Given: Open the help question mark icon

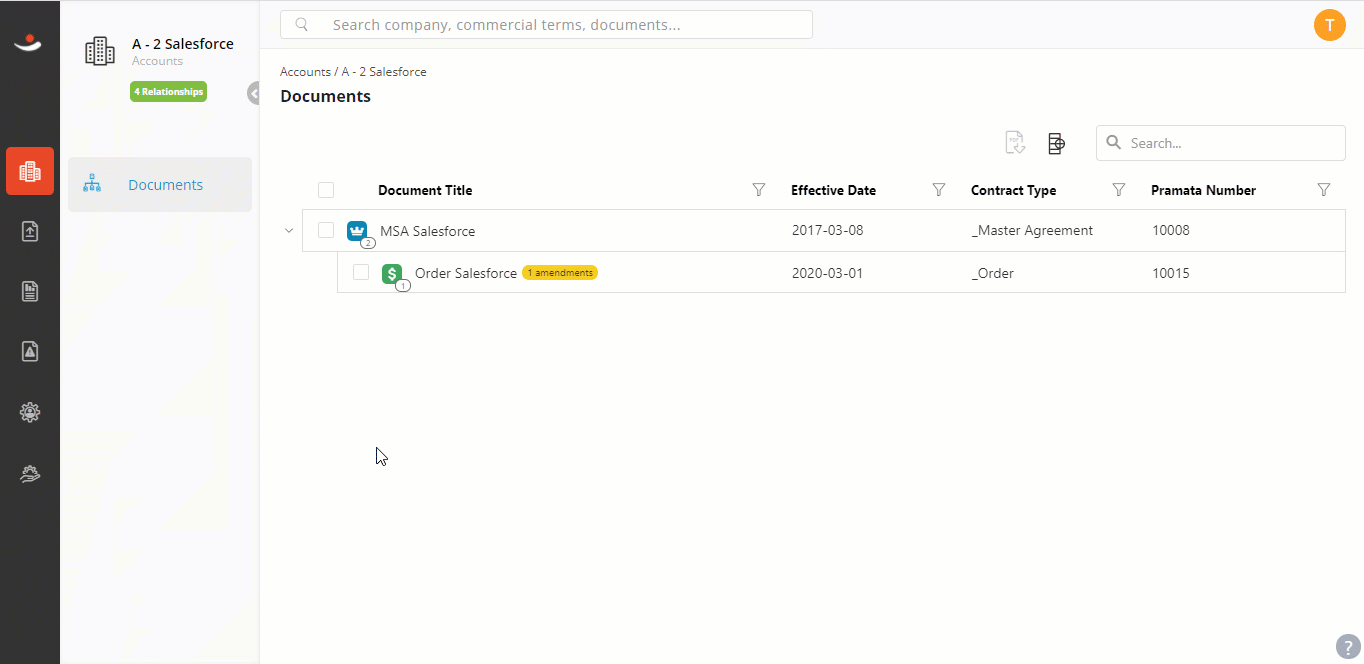Looking at the screenshot, I should [x=1347, y=646].
